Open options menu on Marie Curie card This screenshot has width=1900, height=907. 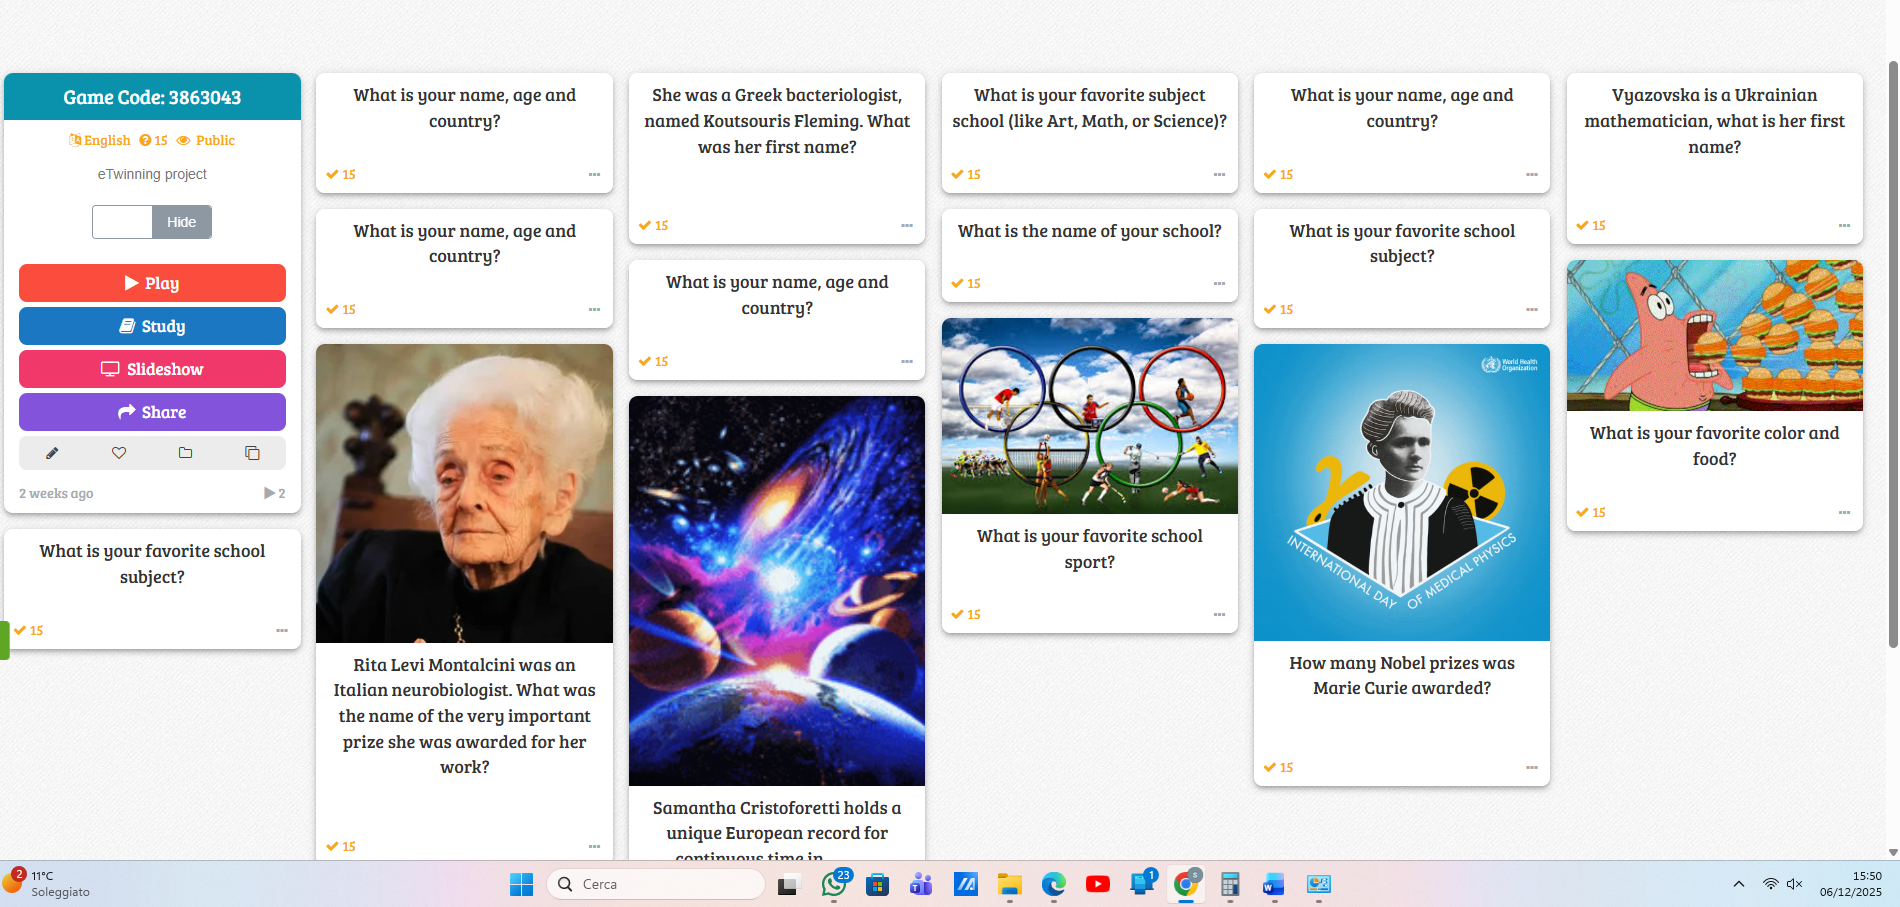point(1532,767)
